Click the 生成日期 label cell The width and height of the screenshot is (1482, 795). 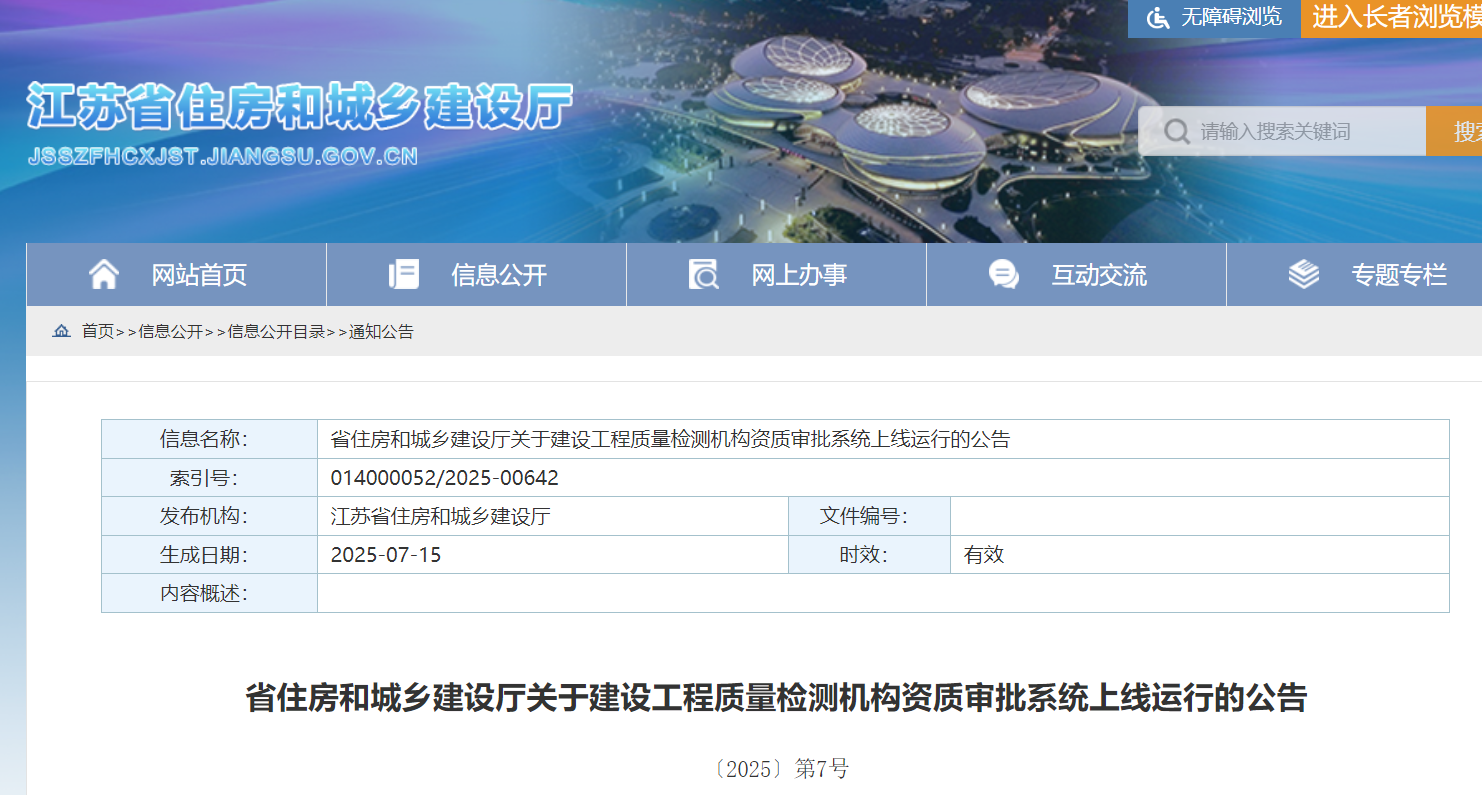pos(210,555)
